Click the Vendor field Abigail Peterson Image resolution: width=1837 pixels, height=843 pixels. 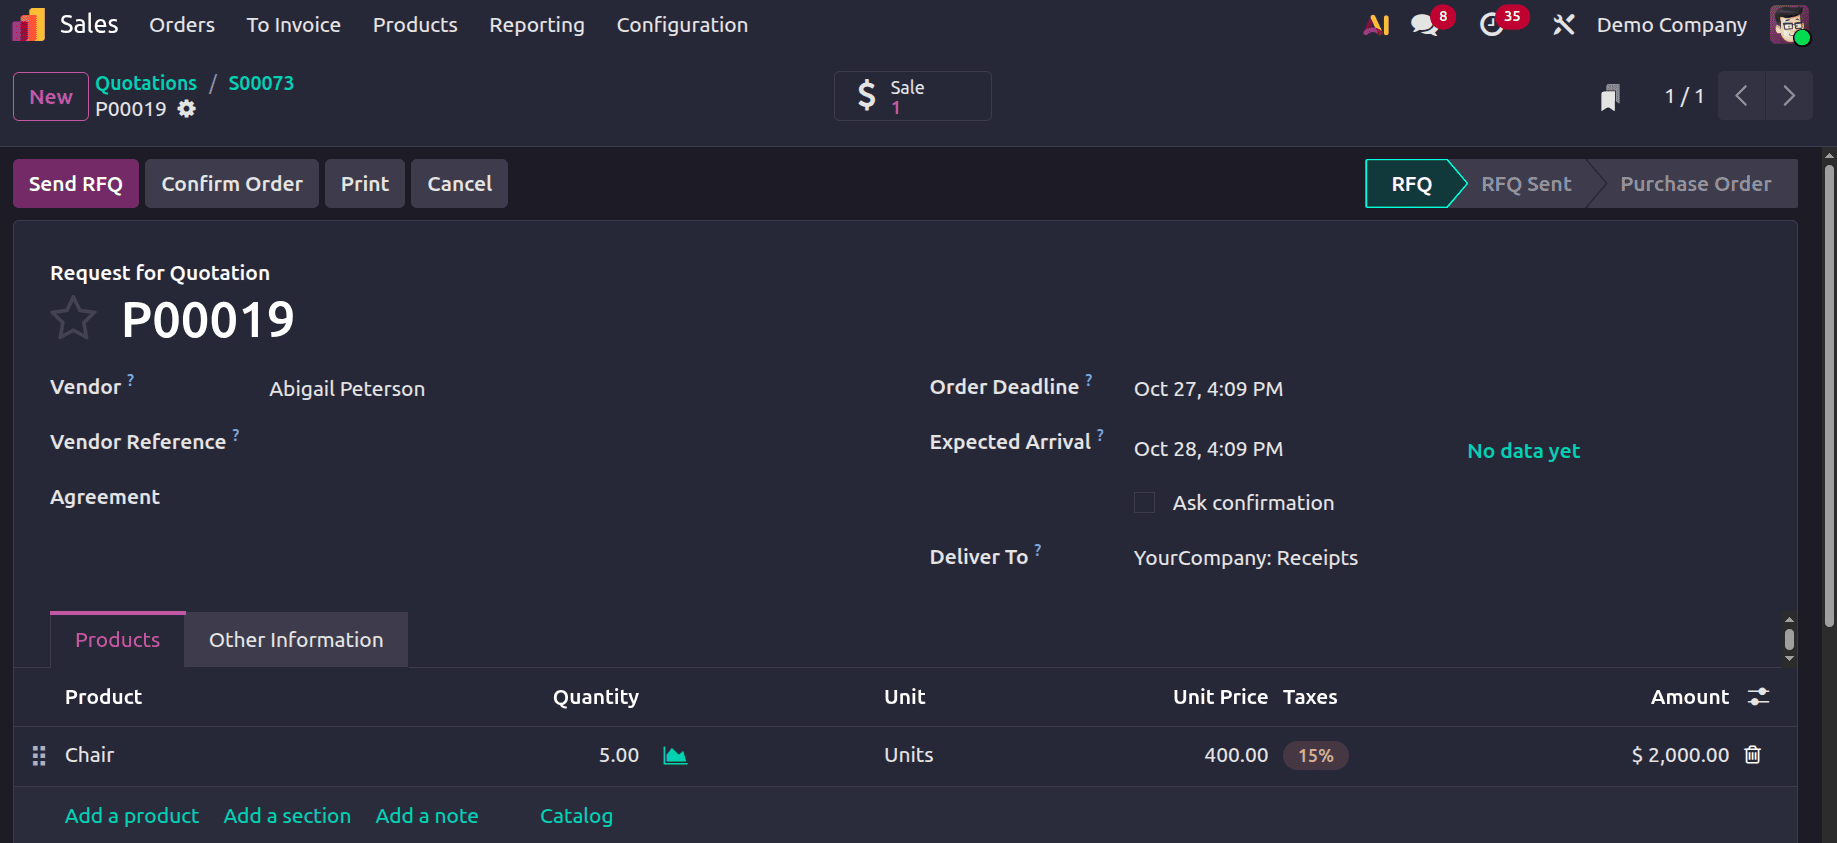[347, 389]
